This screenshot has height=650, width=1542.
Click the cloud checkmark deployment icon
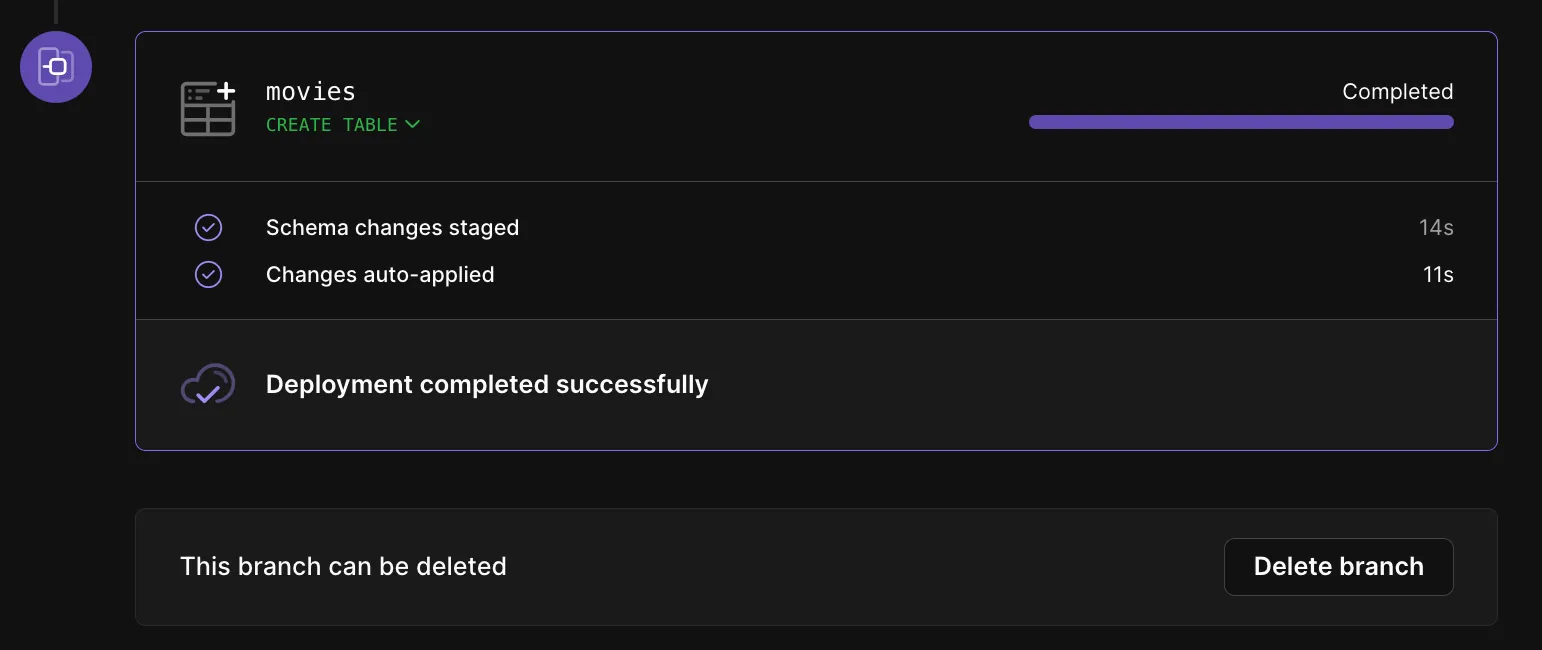[x=208, y=385]
